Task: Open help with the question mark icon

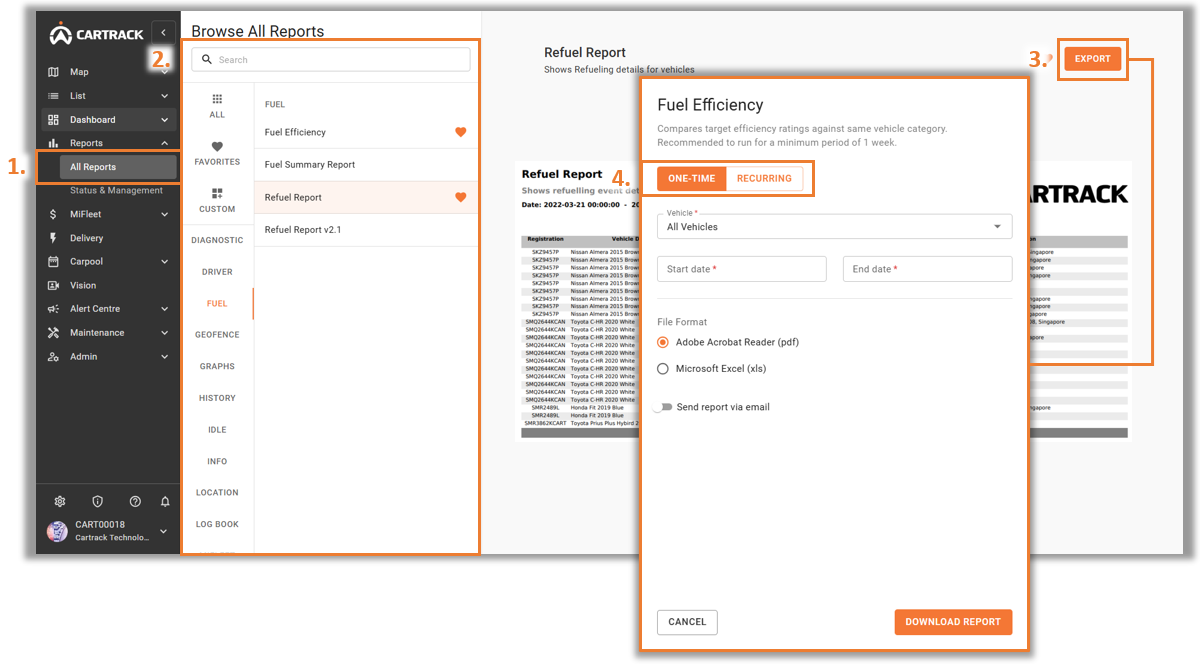Action: click(x=135, y=501)
